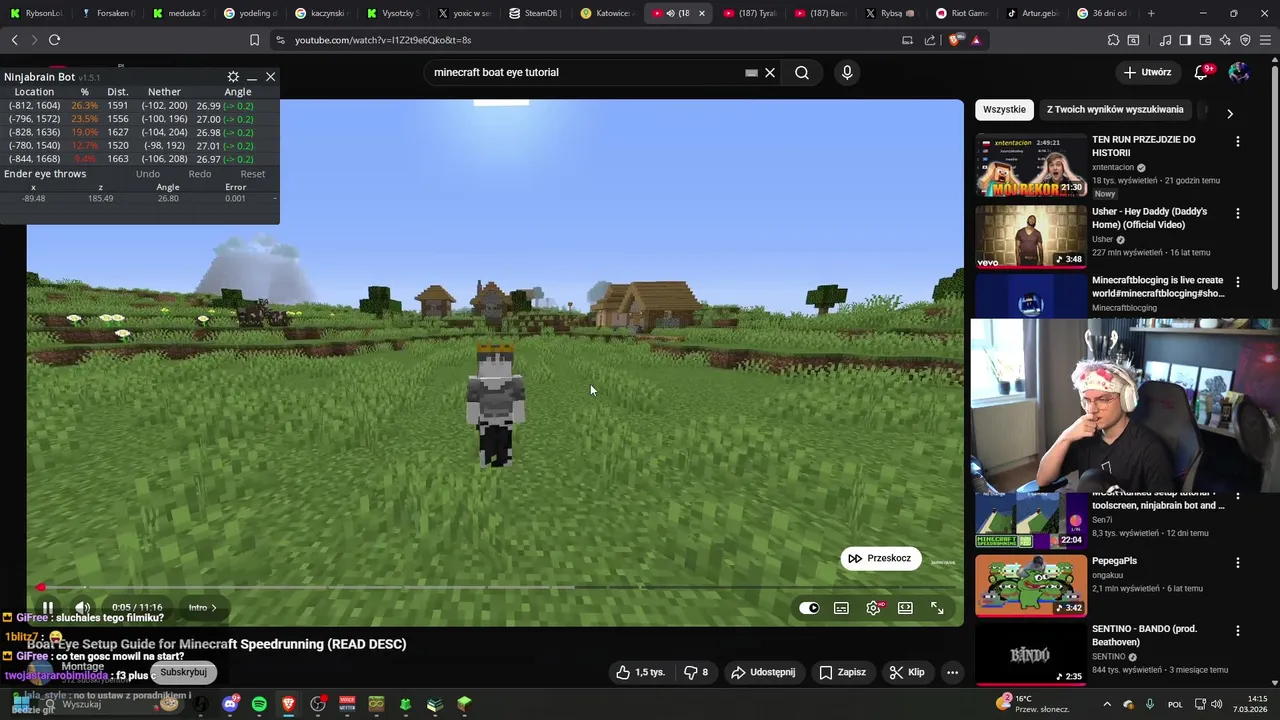Viewport: 1280px width, 720px height.
Task: Open more actions menu under the video
Action: [x=952, y=672]
